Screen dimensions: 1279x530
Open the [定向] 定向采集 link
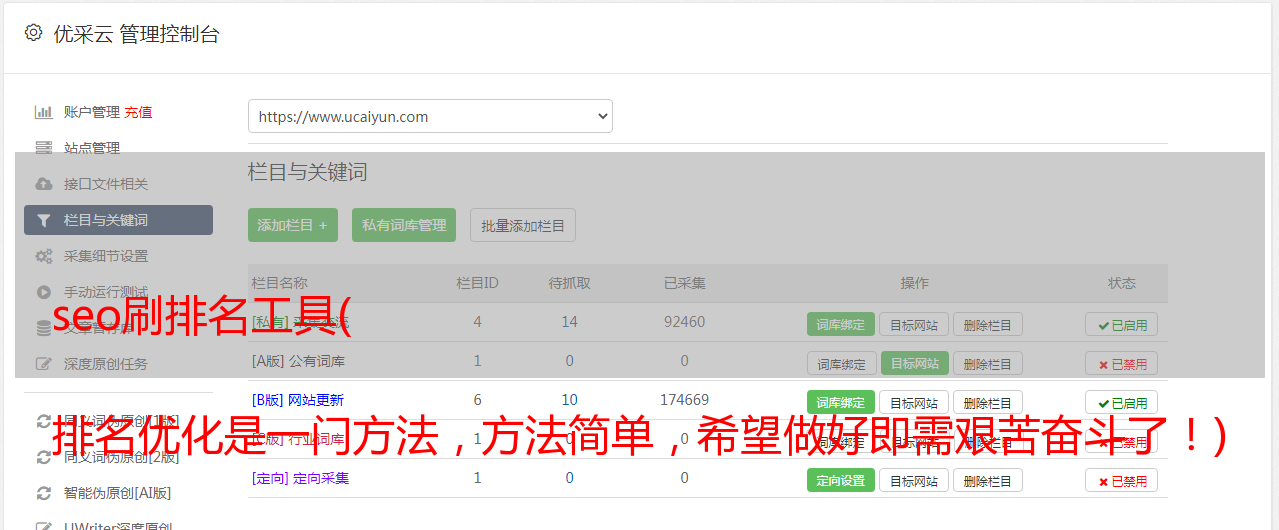301,478
